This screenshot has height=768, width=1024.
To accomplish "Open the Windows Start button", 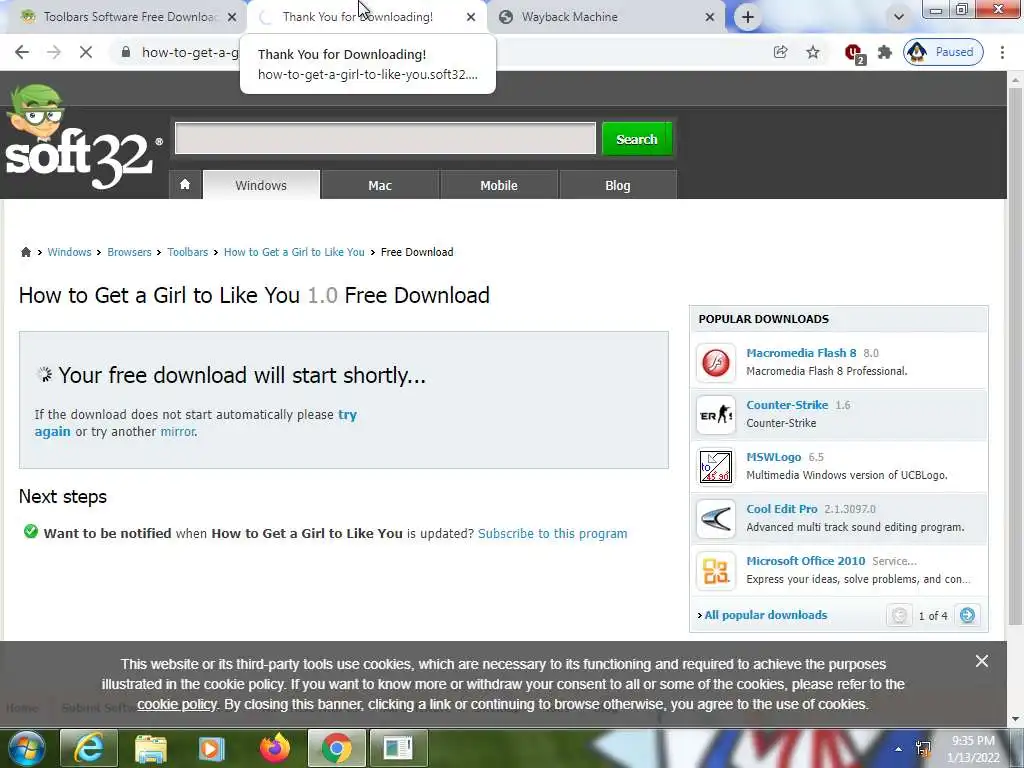I will [26, 748].
